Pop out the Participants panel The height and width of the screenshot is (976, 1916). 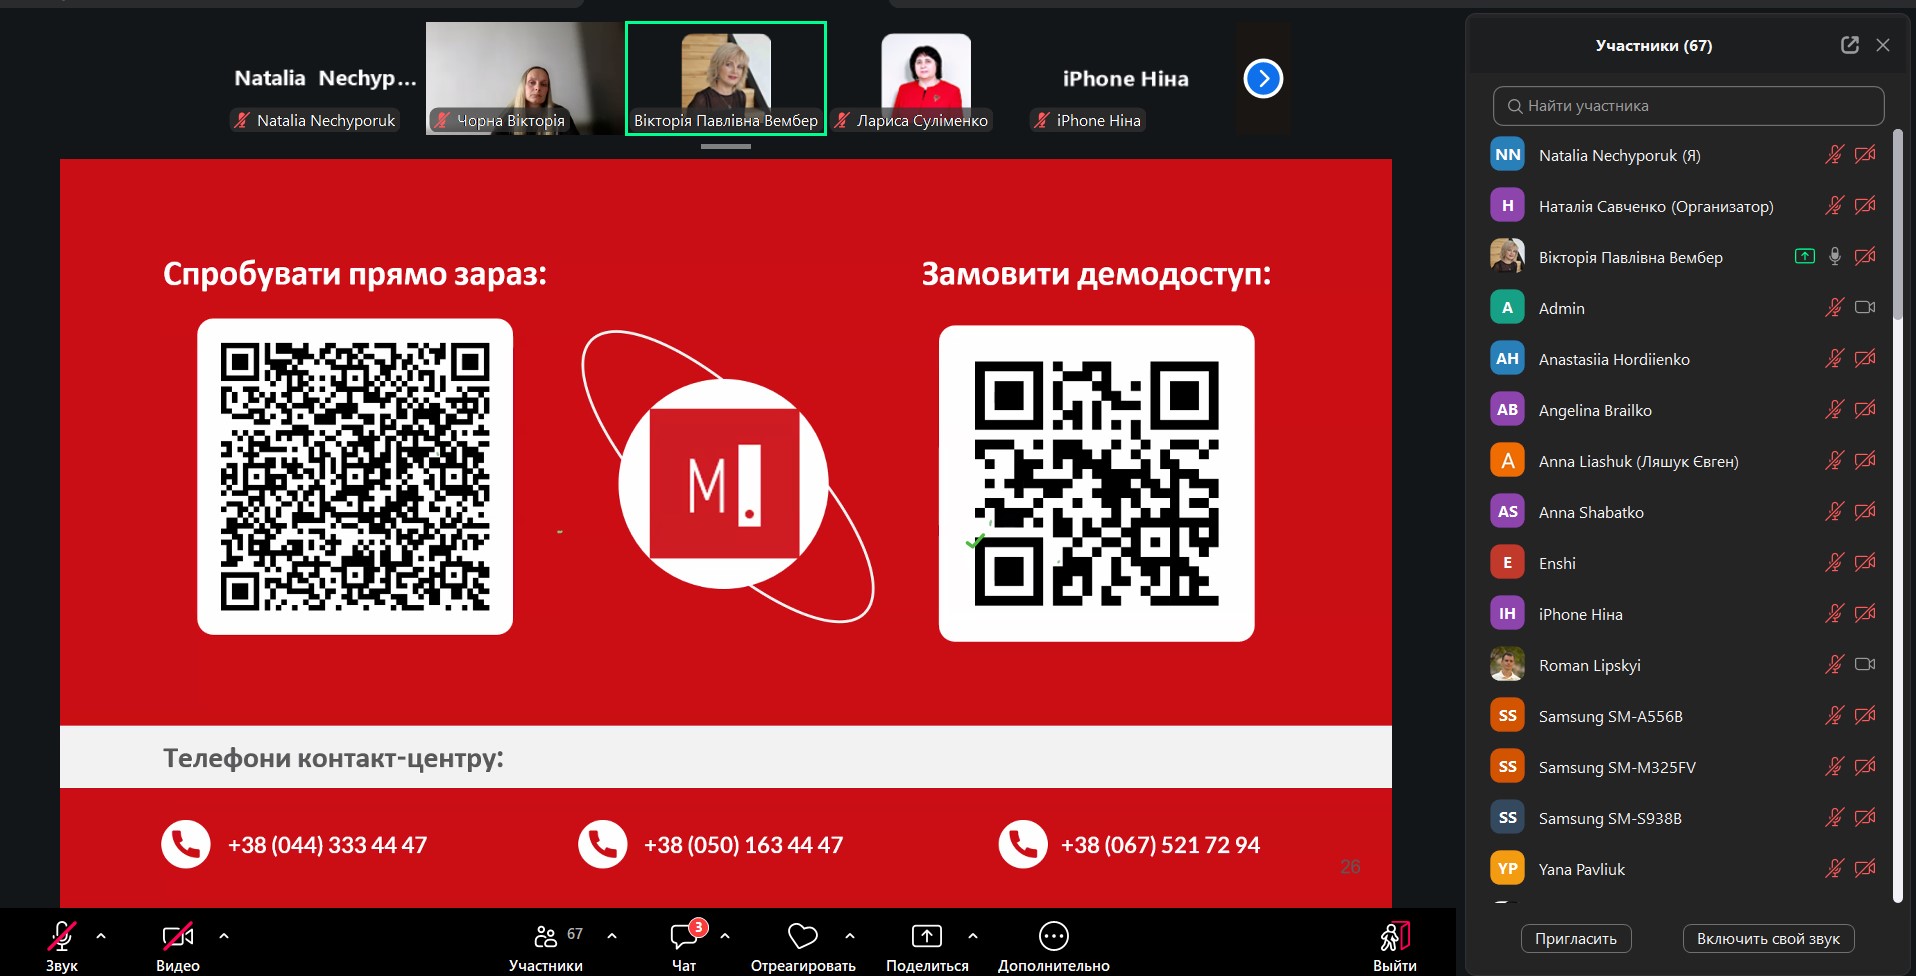click(1849, 45)
